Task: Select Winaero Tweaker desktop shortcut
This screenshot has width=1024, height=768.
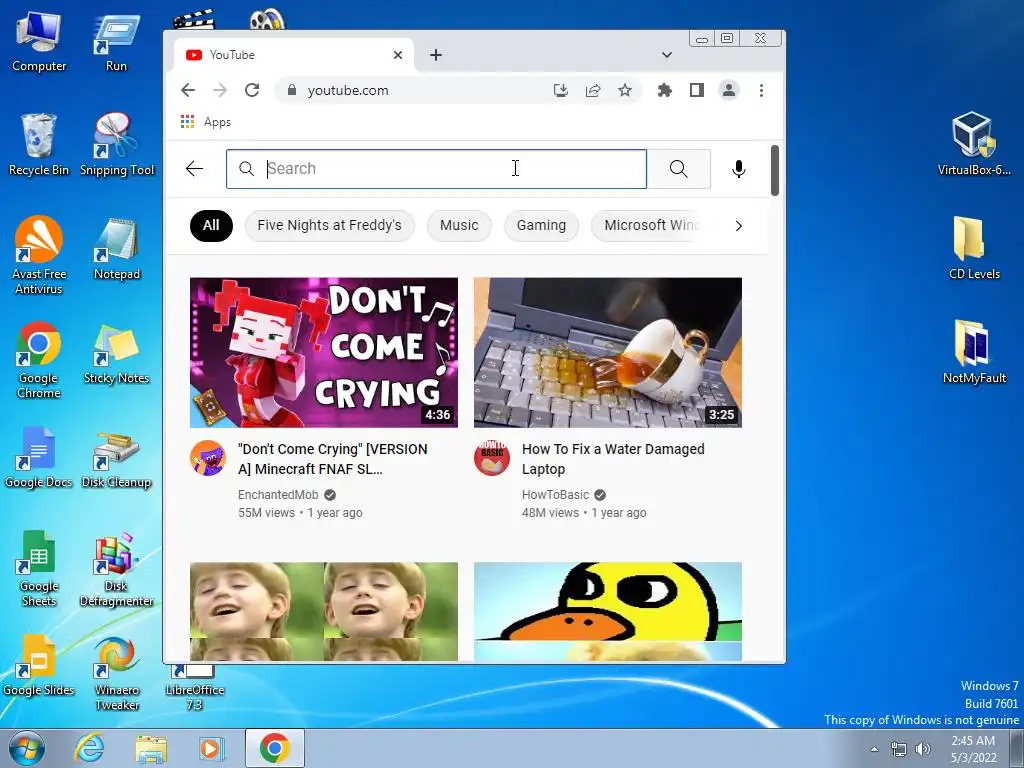Action: [117, 673]
